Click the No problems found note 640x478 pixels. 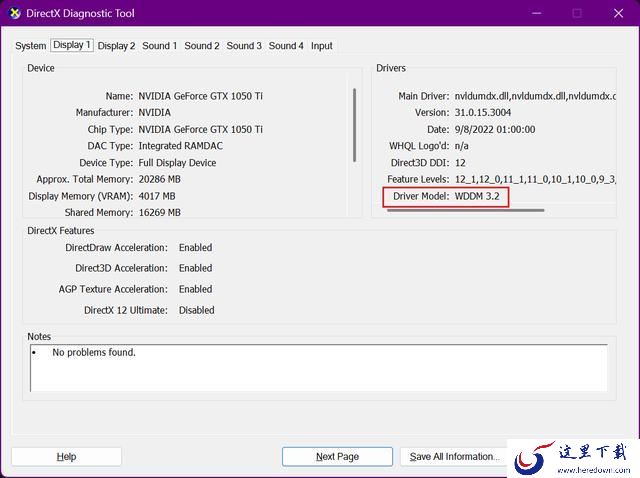coord(94,352)
